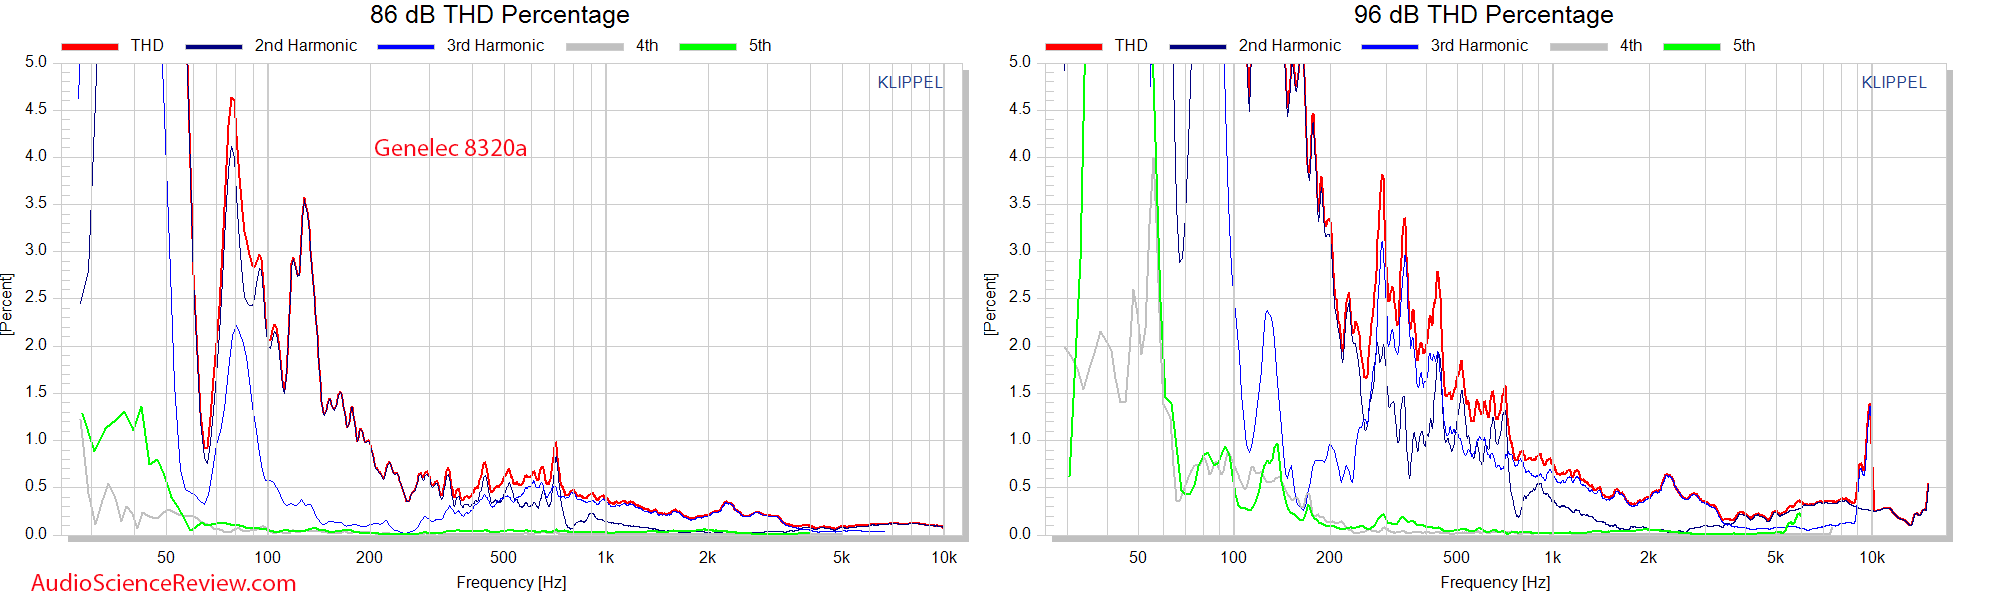Click the "5.0" percent tick on the 86 dB chart
Viewport: 2000px width, 600px height.
click(x=36, y=62)
